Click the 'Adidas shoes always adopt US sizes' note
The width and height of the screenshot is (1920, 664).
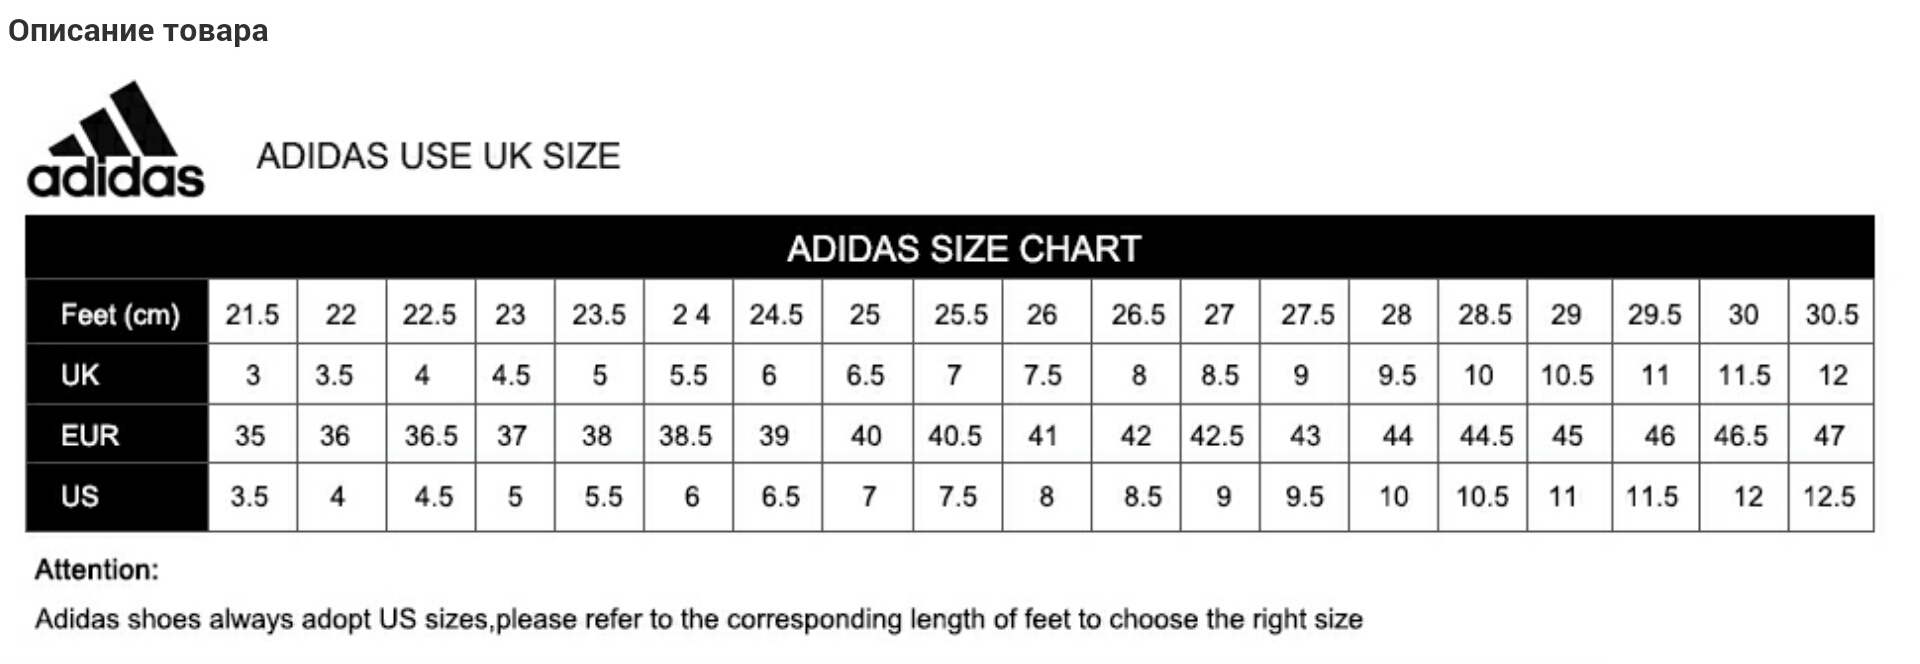pos(698,619)
